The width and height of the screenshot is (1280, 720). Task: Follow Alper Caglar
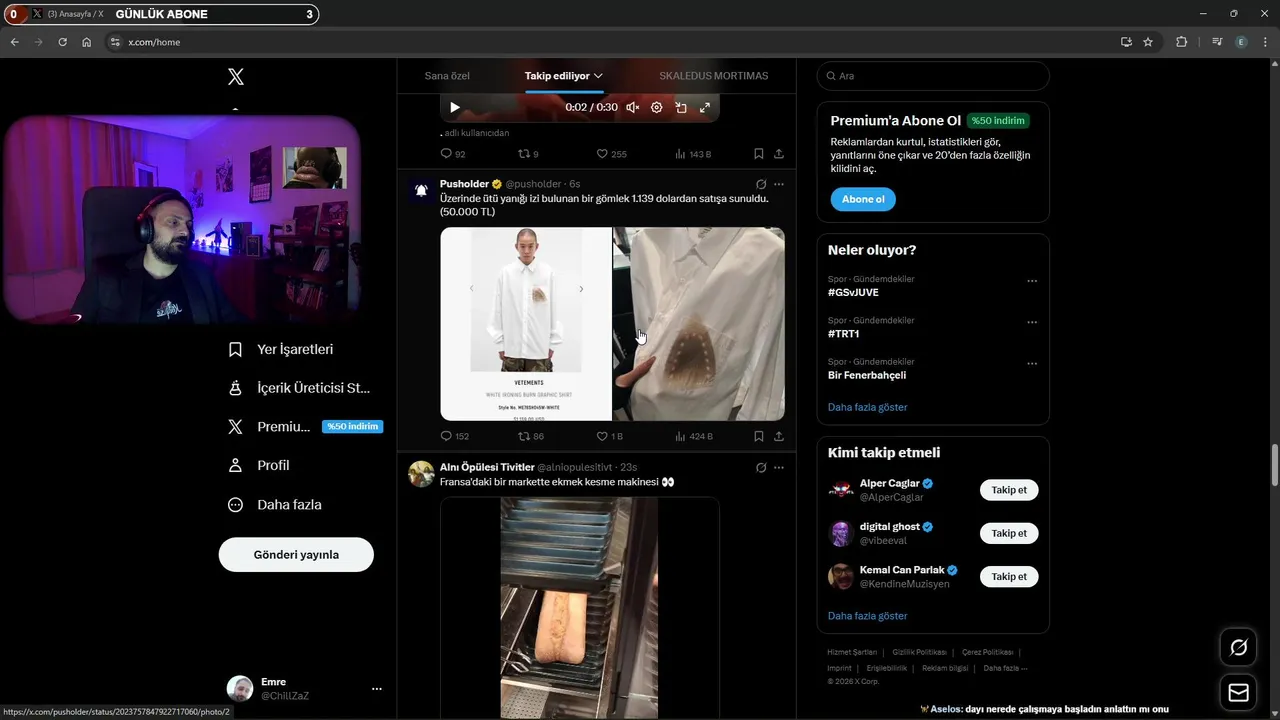(x=1009, y=490)
